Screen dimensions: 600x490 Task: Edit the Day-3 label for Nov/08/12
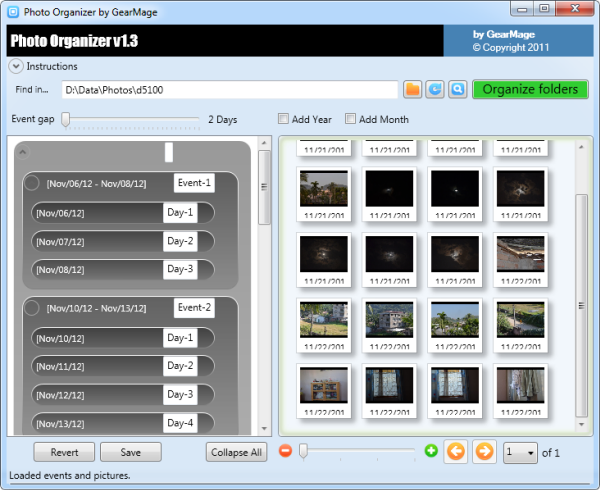click(x=180, y=269)
